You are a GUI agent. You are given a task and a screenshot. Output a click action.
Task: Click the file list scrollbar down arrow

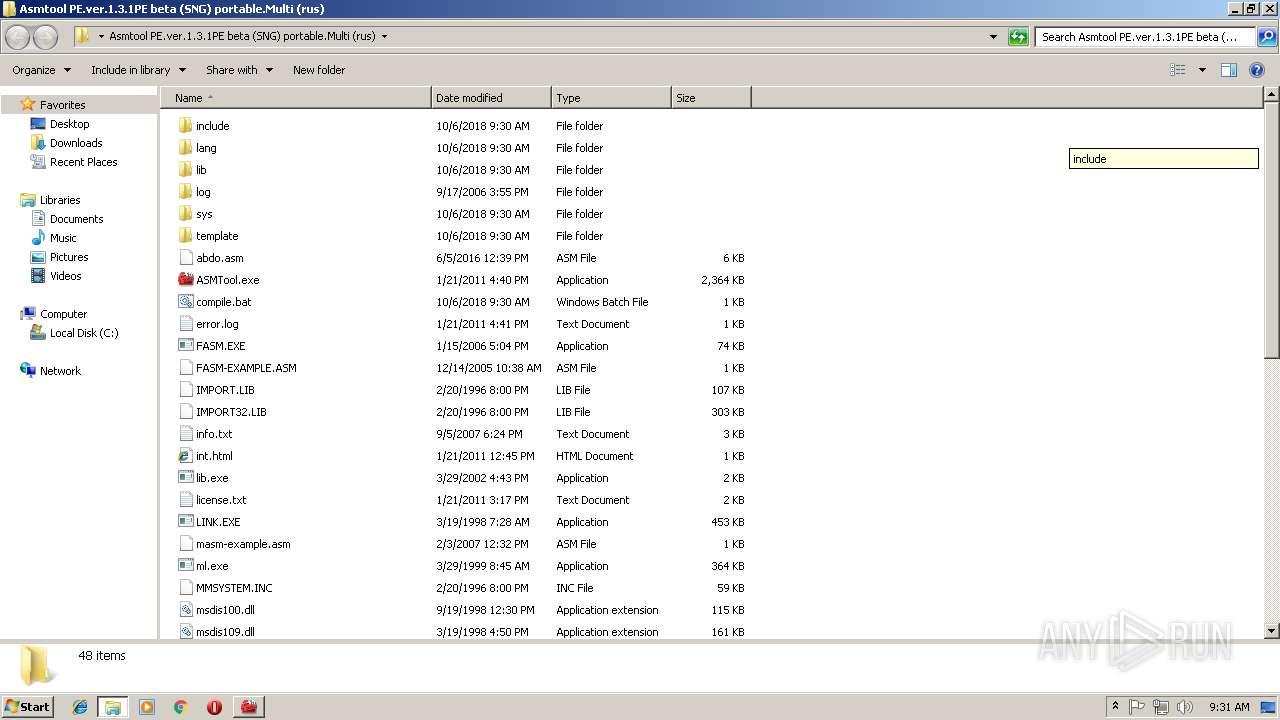tap(1271, 631)
